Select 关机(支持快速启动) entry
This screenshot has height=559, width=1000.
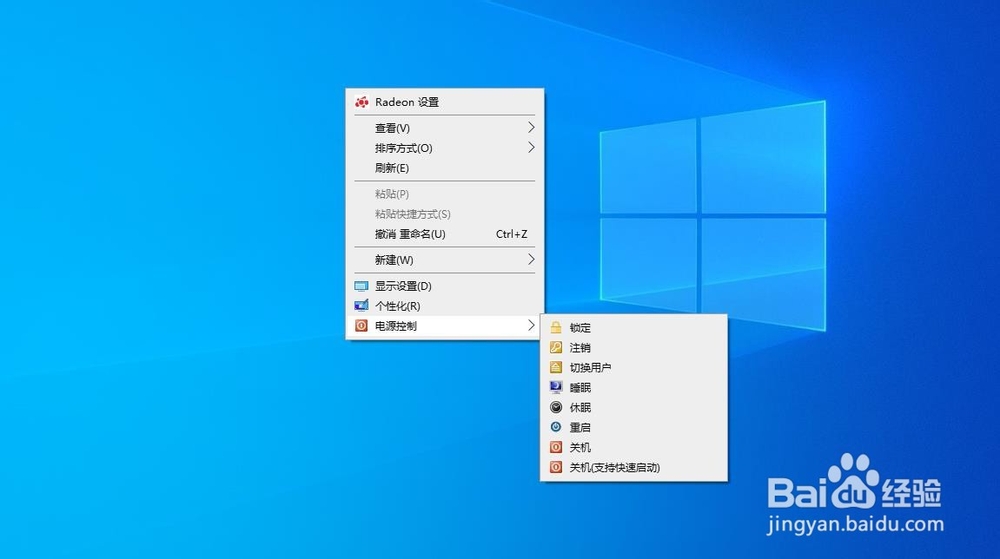pyautogui.click(x=633, y=467)
